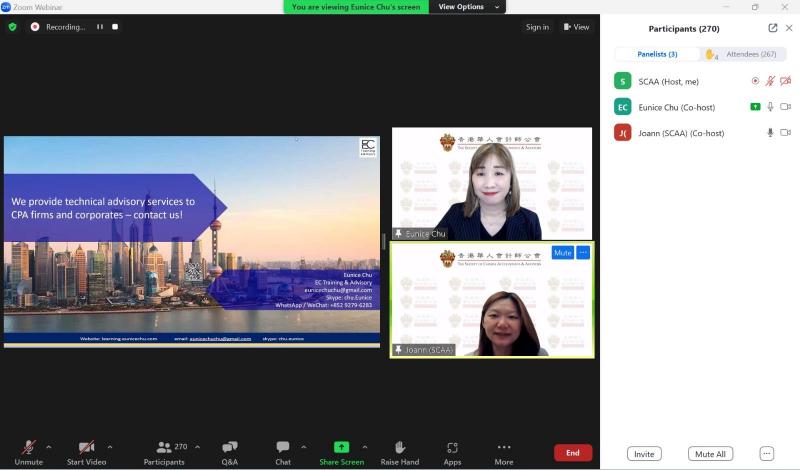Viewport: 800px width, 470px height.
Task: Pause the recording
Action: point(100,27)
